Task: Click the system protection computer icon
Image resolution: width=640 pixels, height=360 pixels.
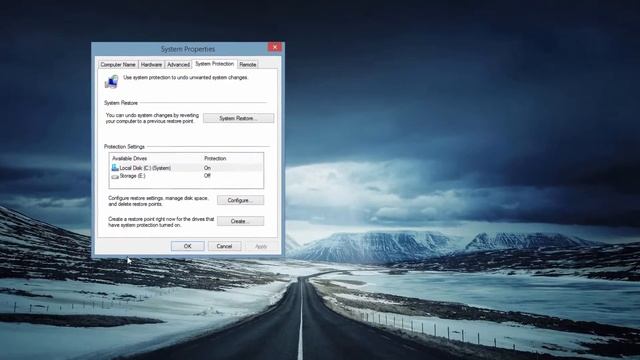Action: coord(111,81)
